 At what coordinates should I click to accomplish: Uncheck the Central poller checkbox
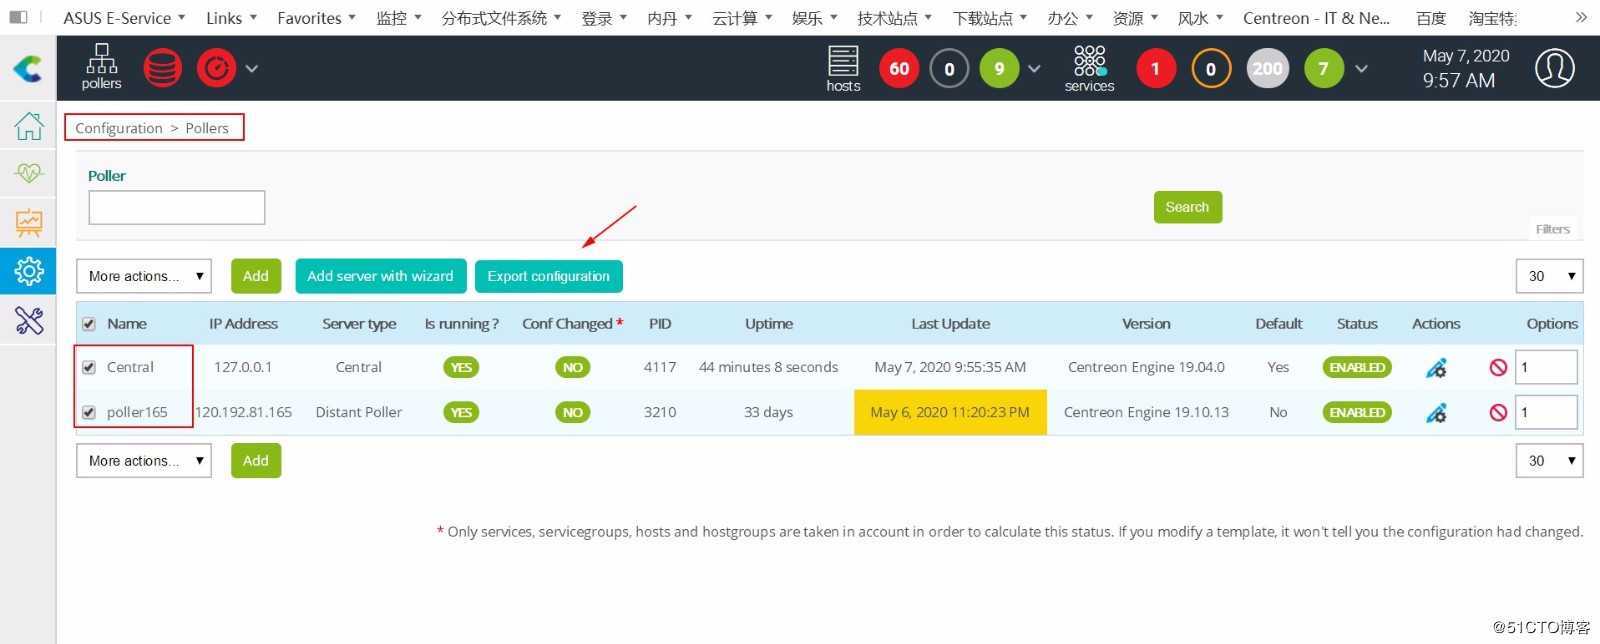[x=89, y=367]
